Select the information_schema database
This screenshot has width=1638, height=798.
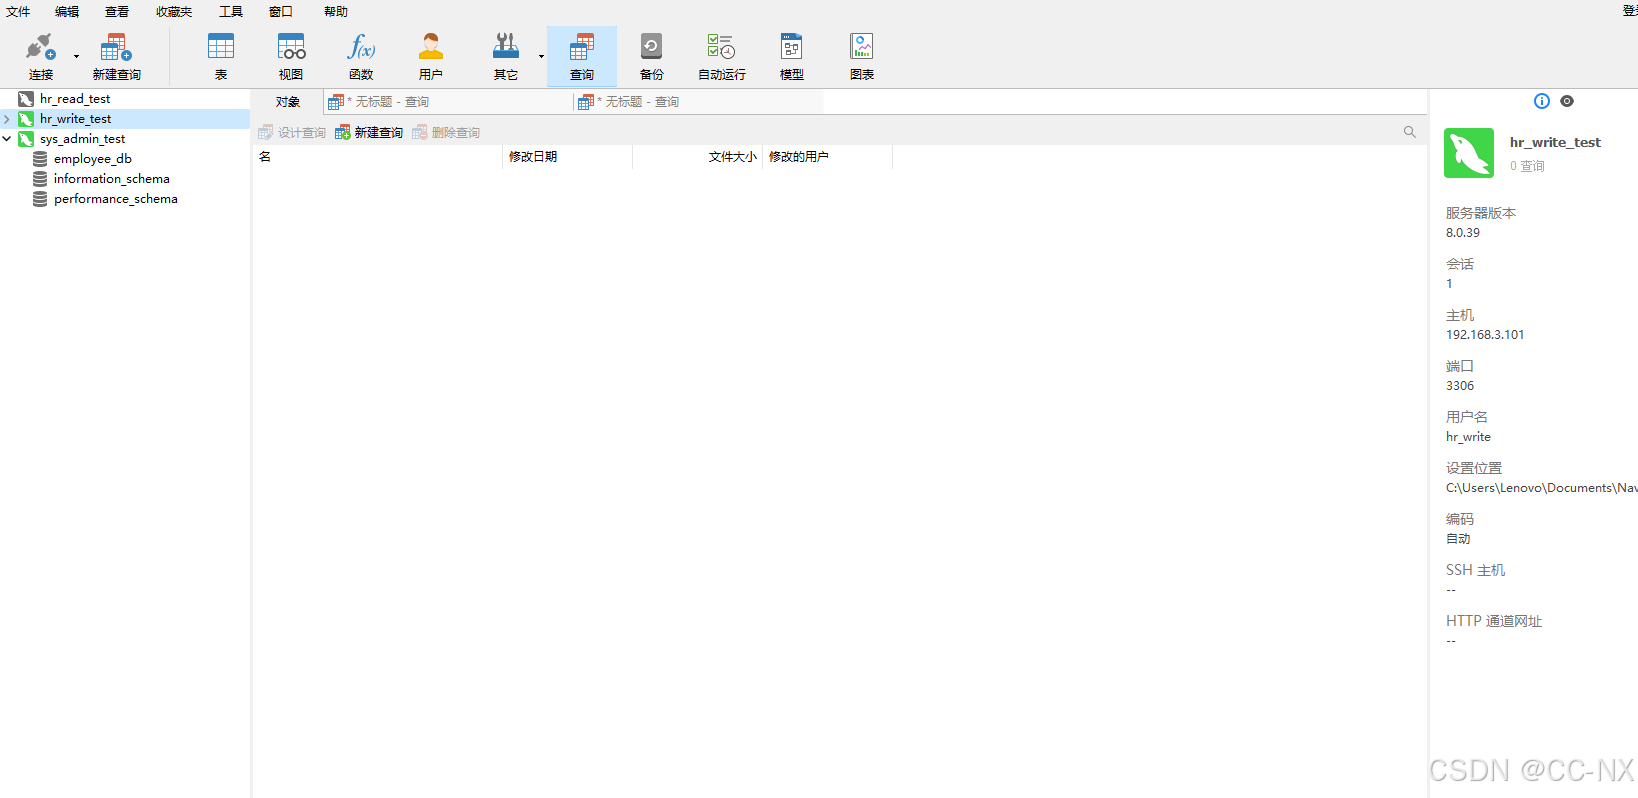111,179
